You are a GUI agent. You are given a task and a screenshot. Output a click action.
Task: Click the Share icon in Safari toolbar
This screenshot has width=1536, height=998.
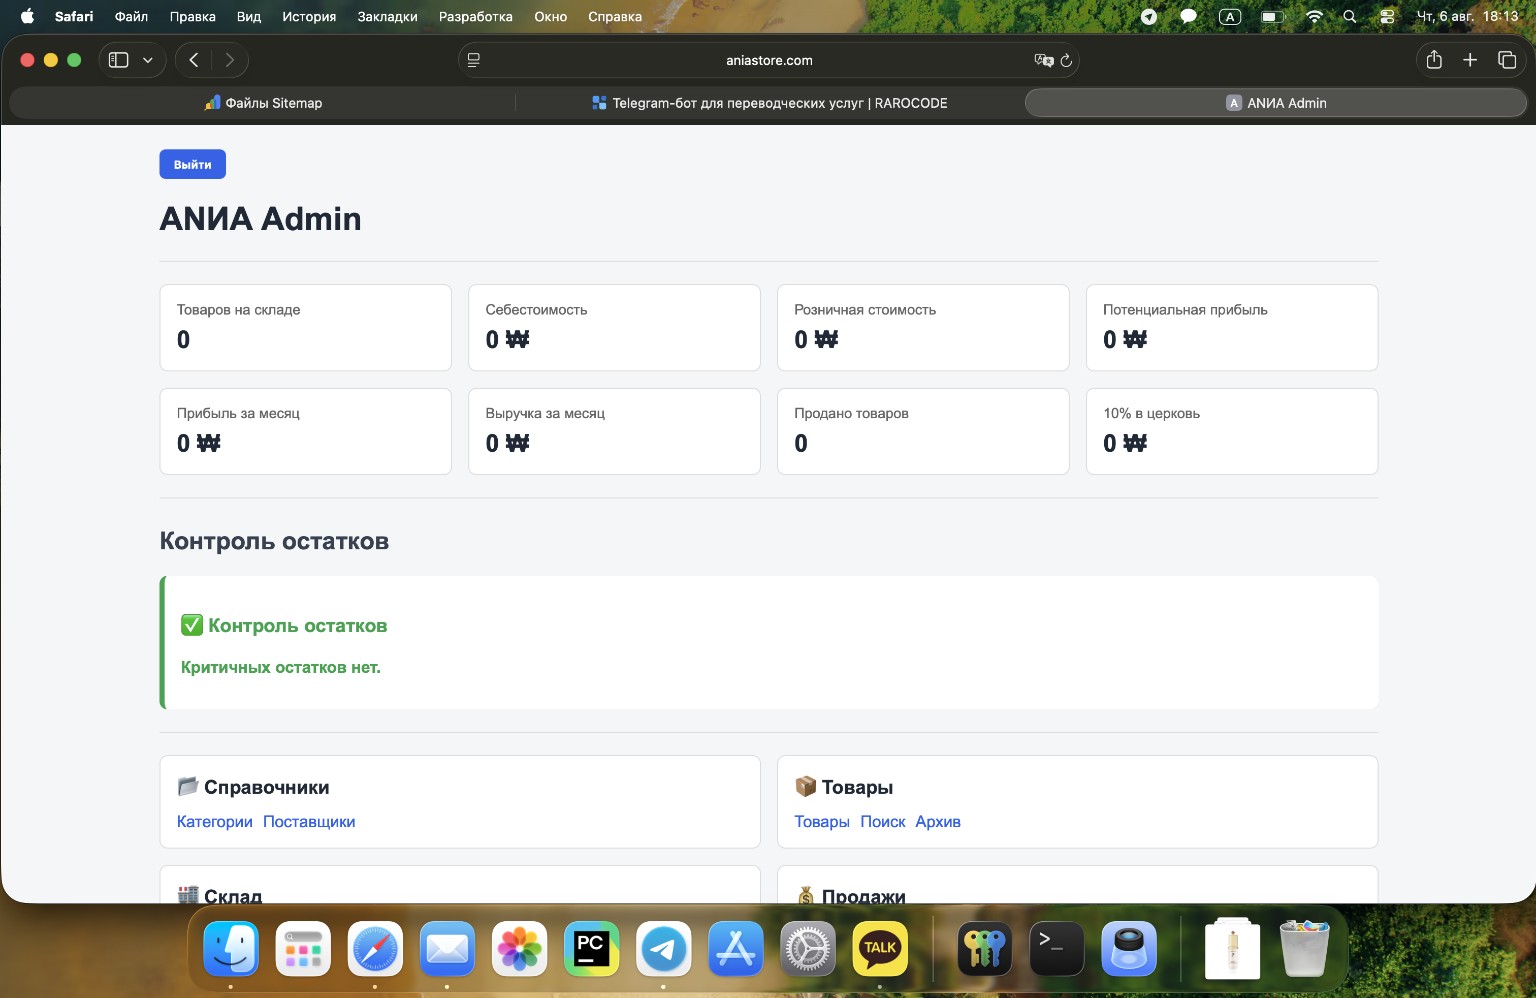[1434, 60]
